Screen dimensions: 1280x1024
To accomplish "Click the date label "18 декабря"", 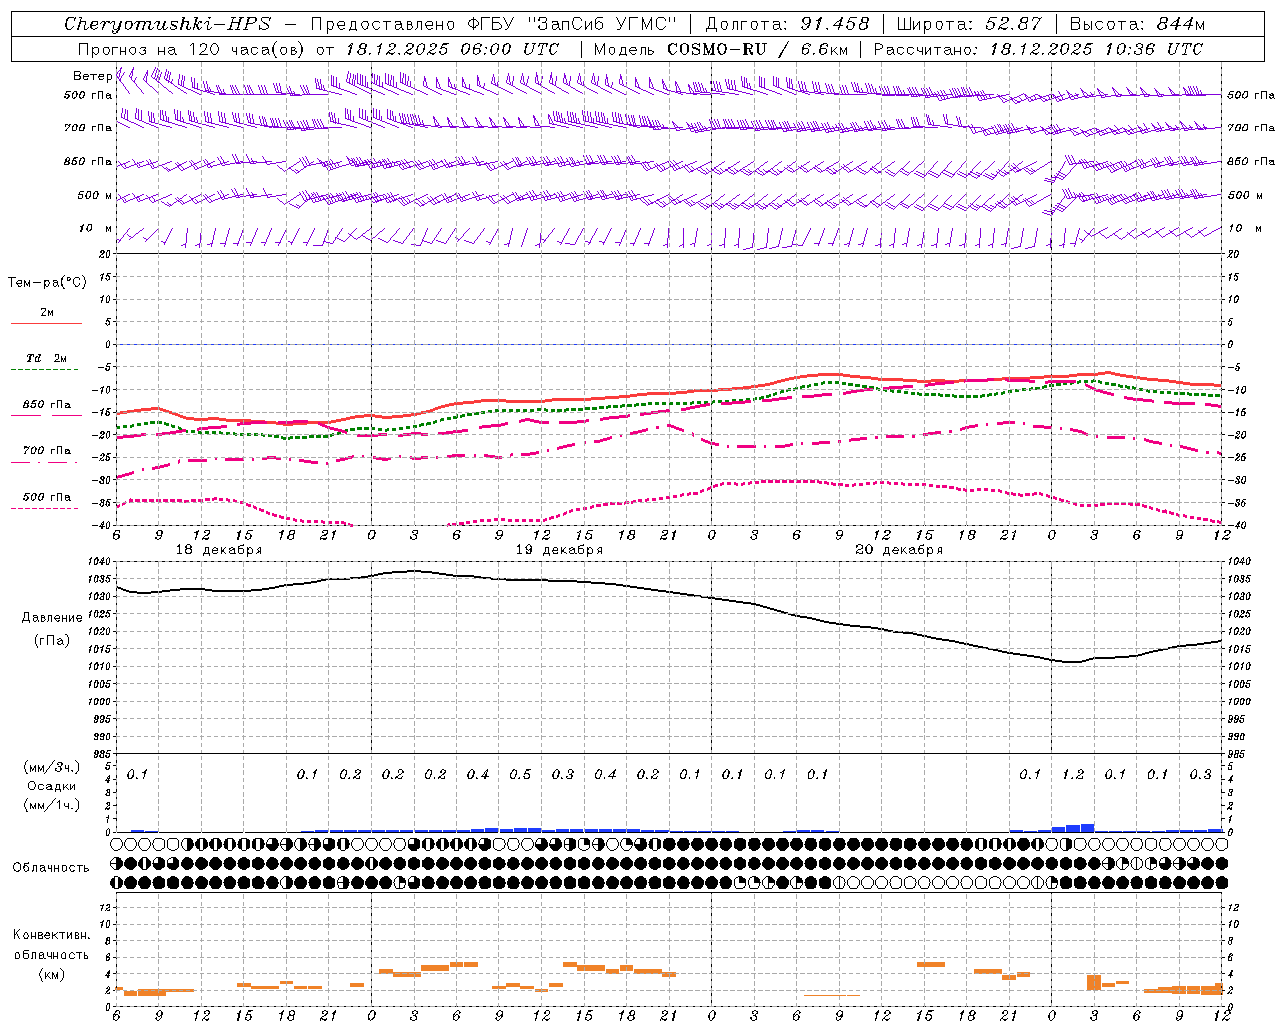I will (x=219, y=550).
